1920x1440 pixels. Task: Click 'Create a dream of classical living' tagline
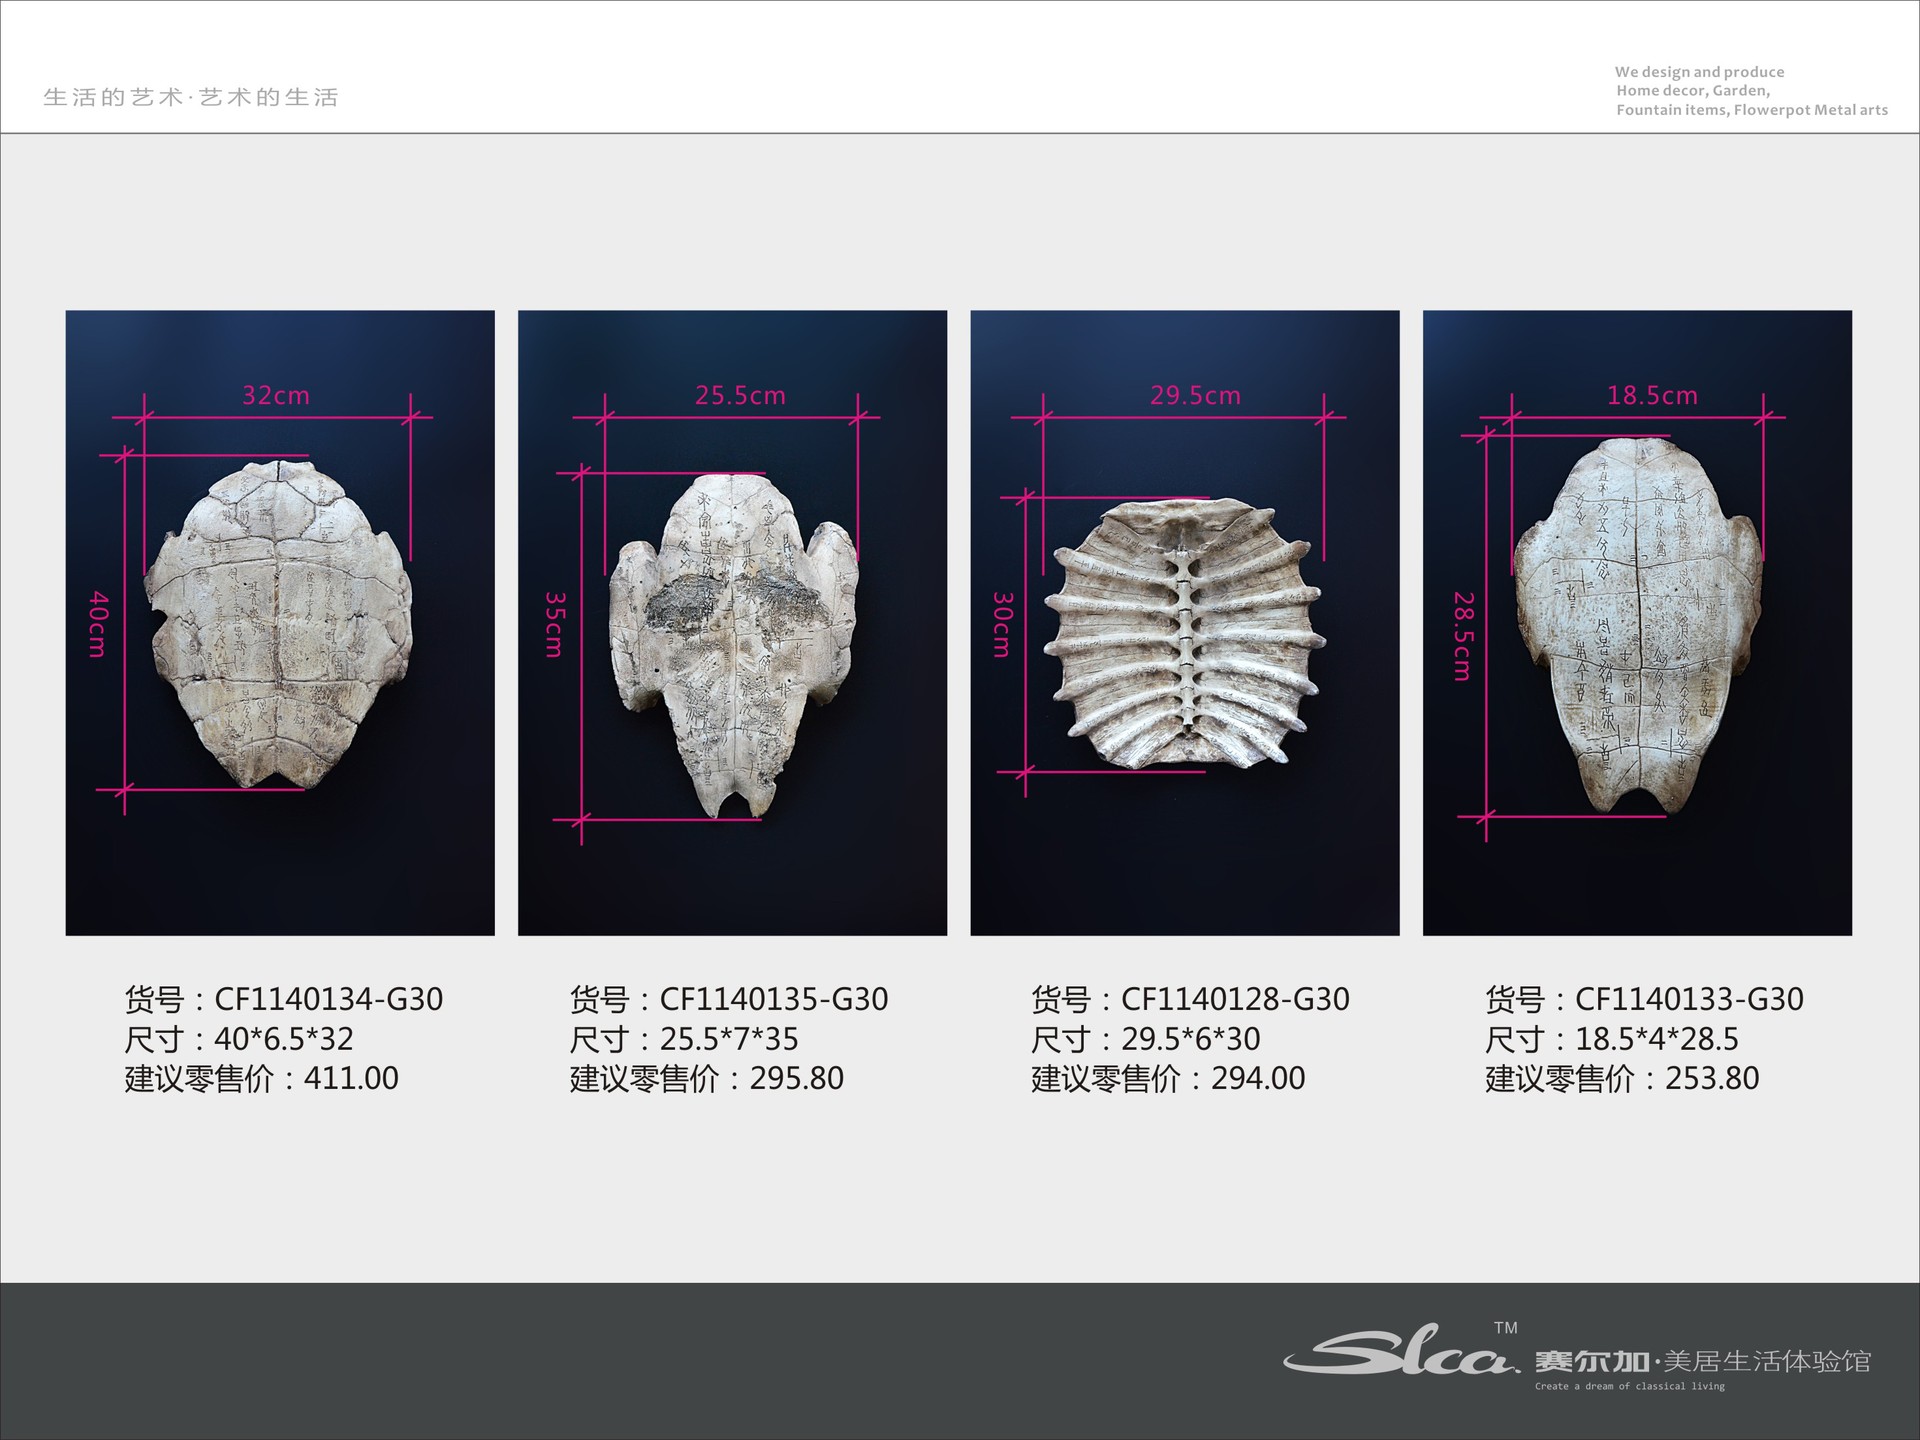[x=1630, y=1386]
